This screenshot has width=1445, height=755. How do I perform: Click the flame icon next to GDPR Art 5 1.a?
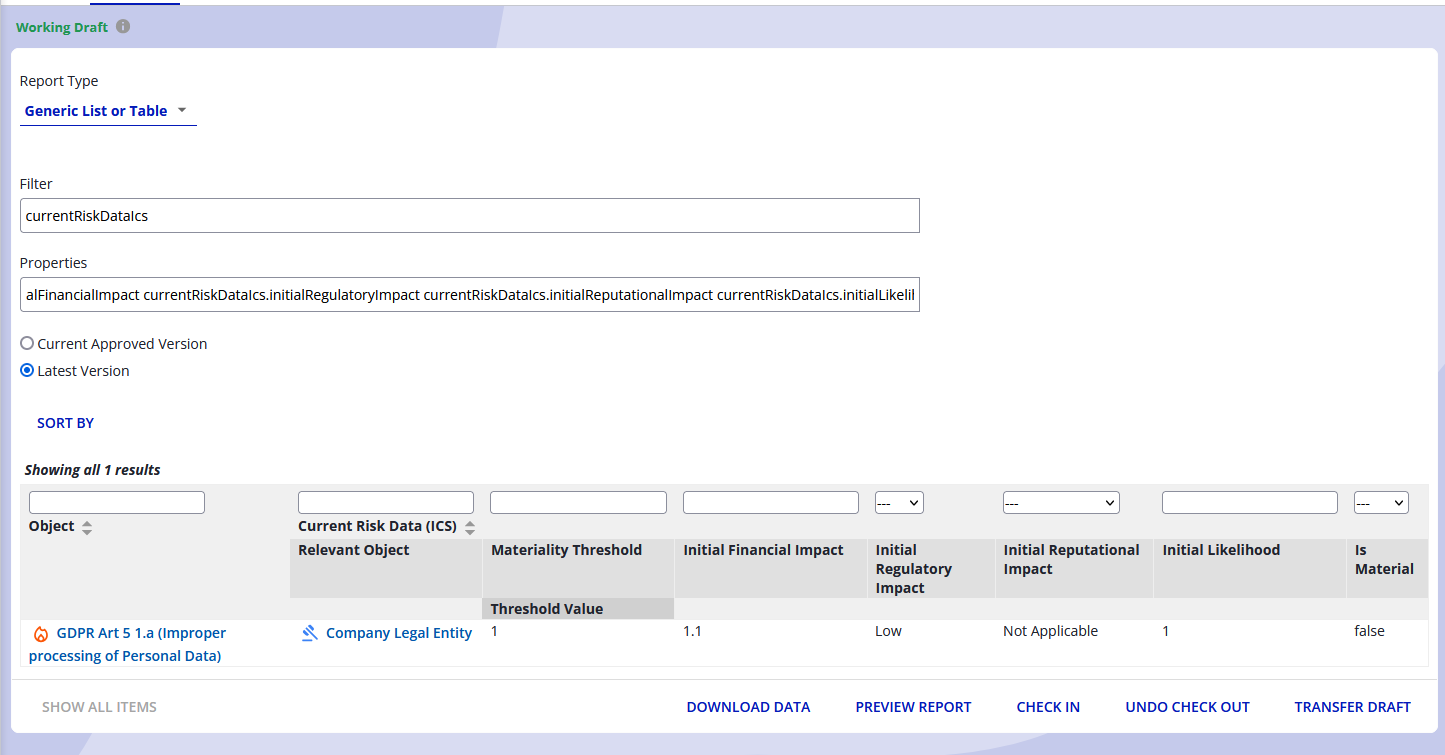41,634
